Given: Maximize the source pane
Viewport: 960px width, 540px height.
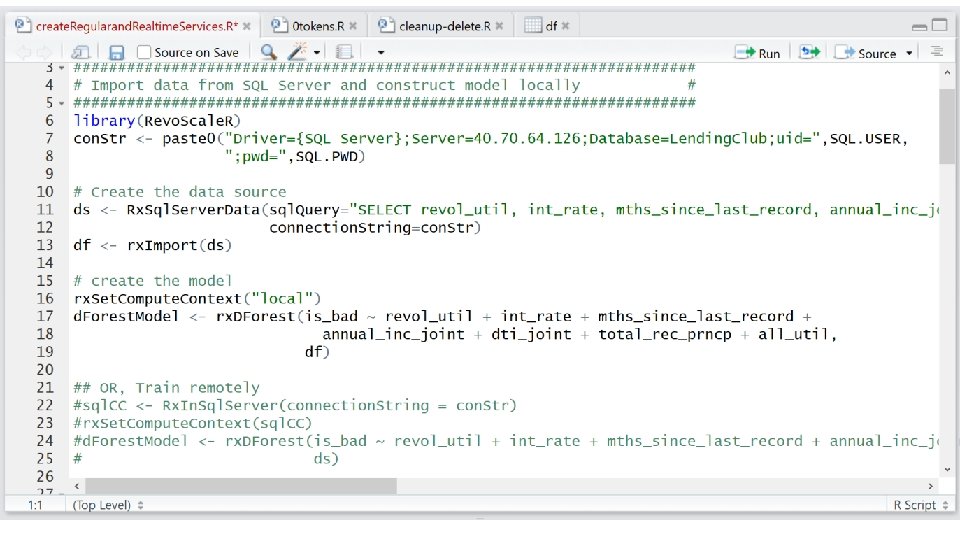Looking at the screenshot, I should coord(939,25).
